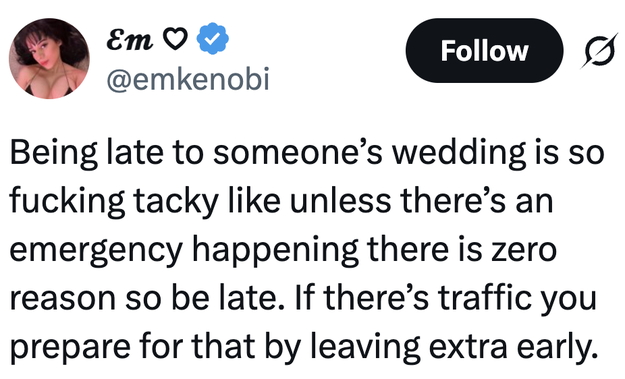The image size is (625, 379).
Task: Click the display name Em
Action: (x=130, y=39)
